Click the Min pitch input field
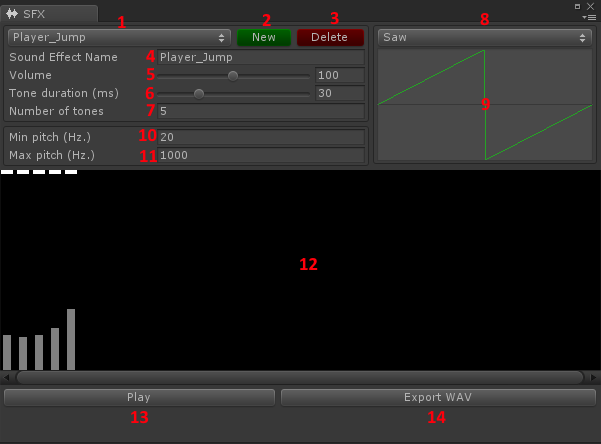Screen dimensions: 601x444 click(261, 137)
